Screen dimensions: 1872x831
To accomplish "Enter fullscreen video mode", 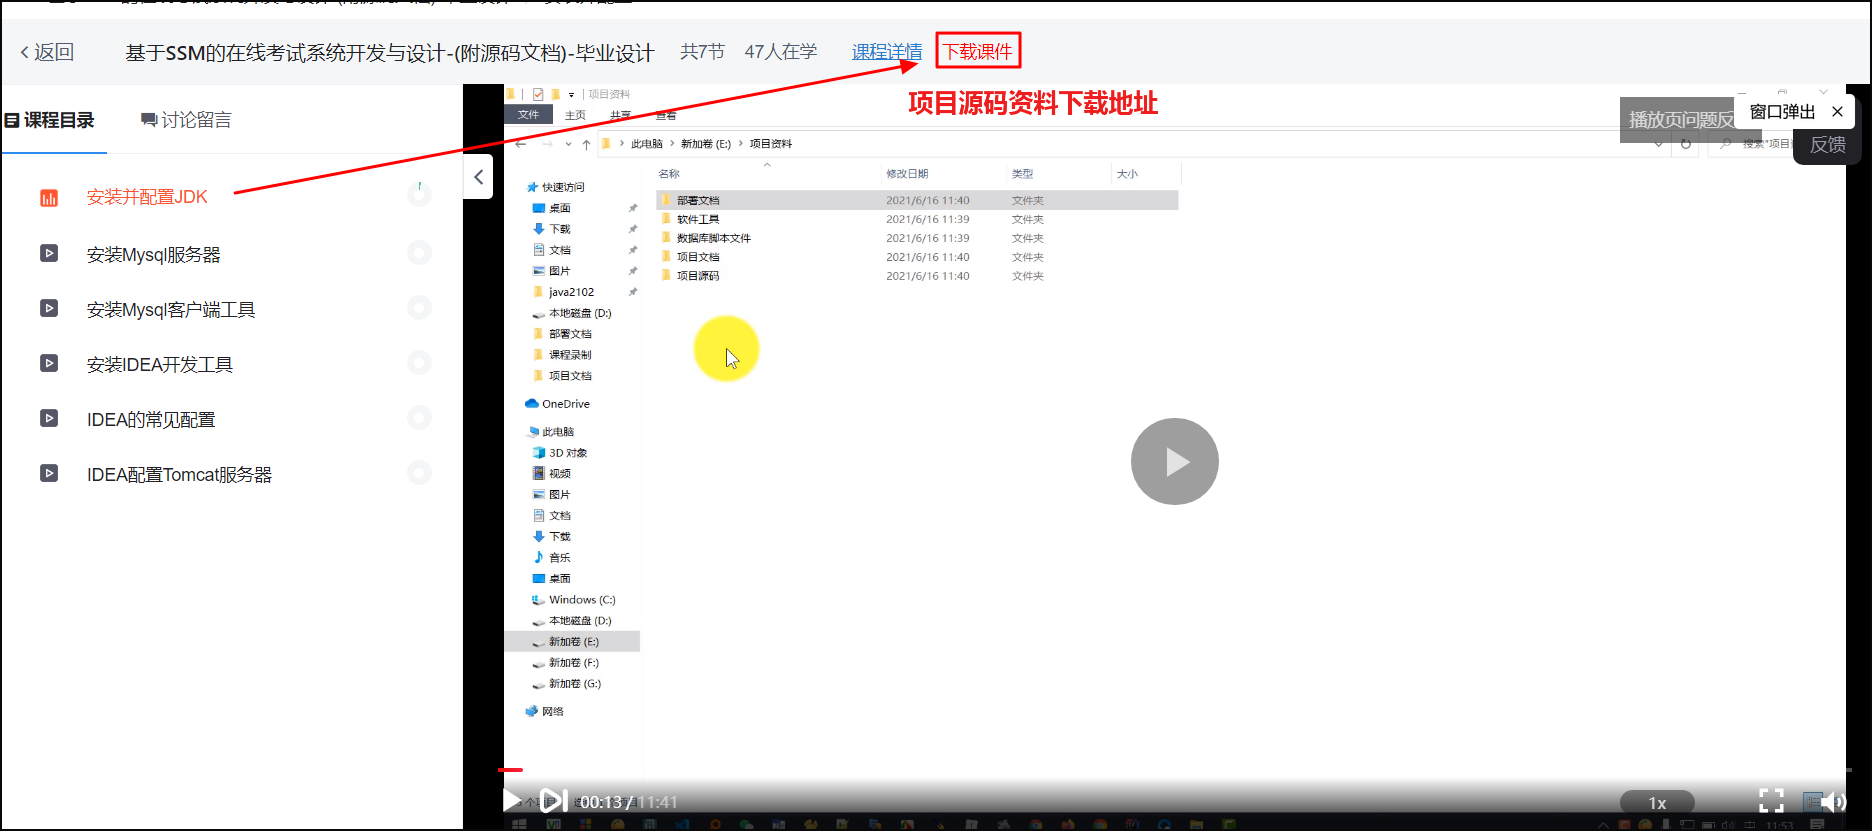I will pos(1771,800).
